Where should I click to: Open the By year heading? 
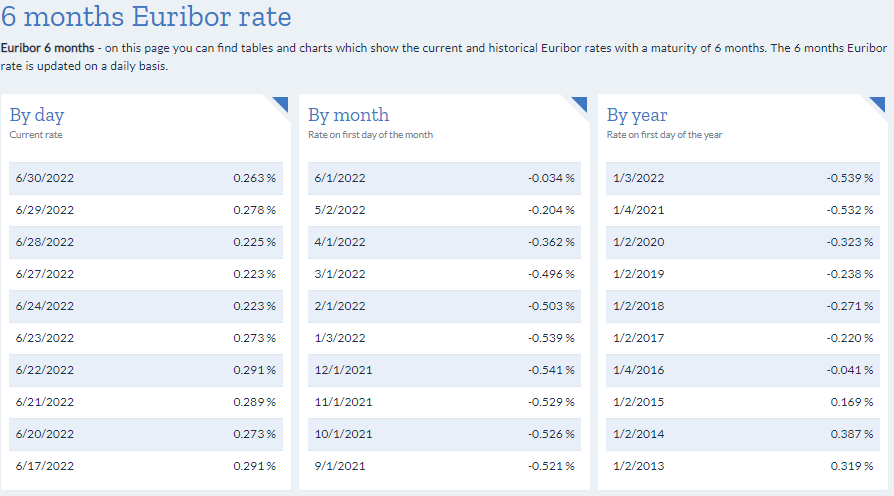637,116
